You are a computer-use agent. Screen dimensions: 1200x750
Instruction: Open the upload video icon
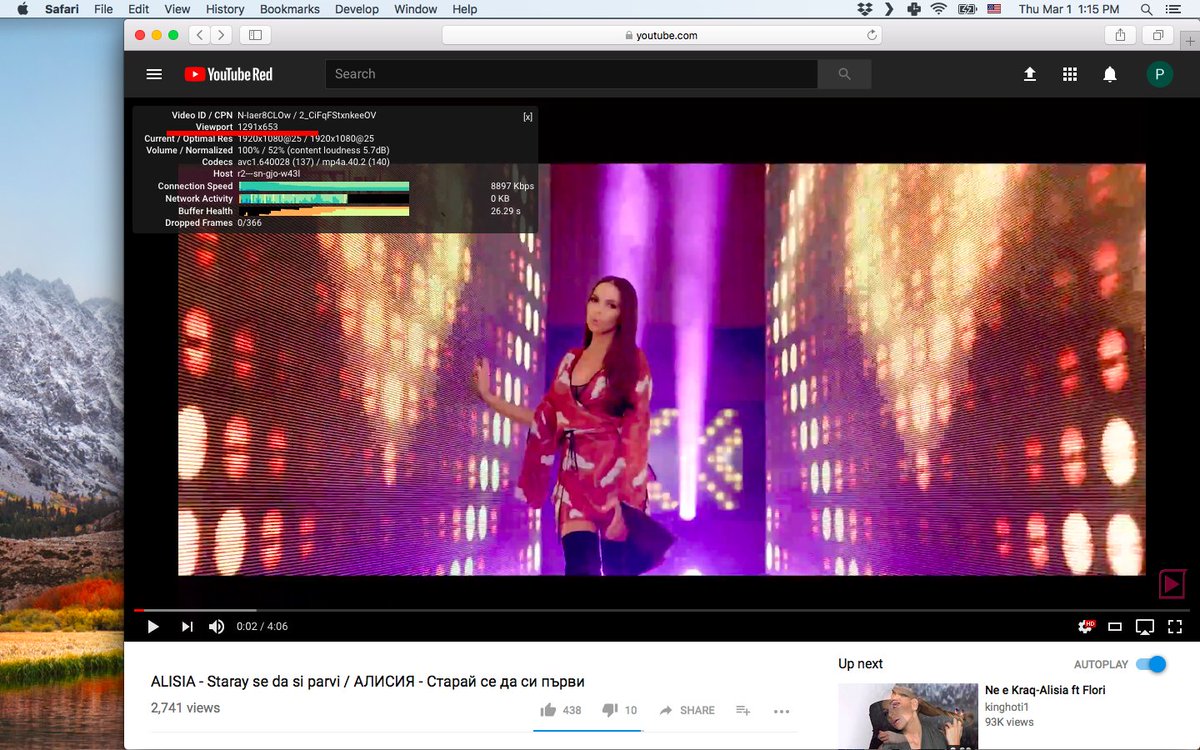1029,74
